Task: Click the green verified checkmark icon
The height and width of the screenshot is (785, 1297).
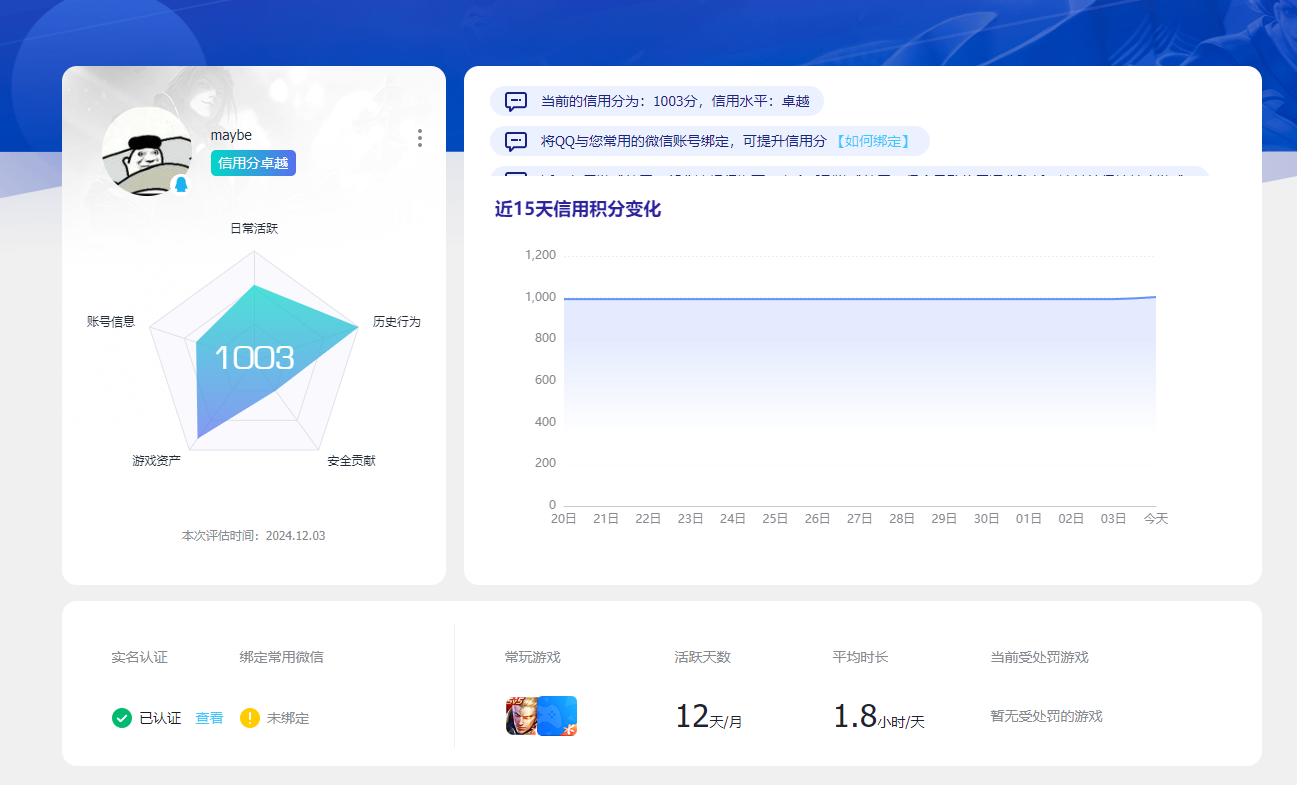Action: coord(122,718)
